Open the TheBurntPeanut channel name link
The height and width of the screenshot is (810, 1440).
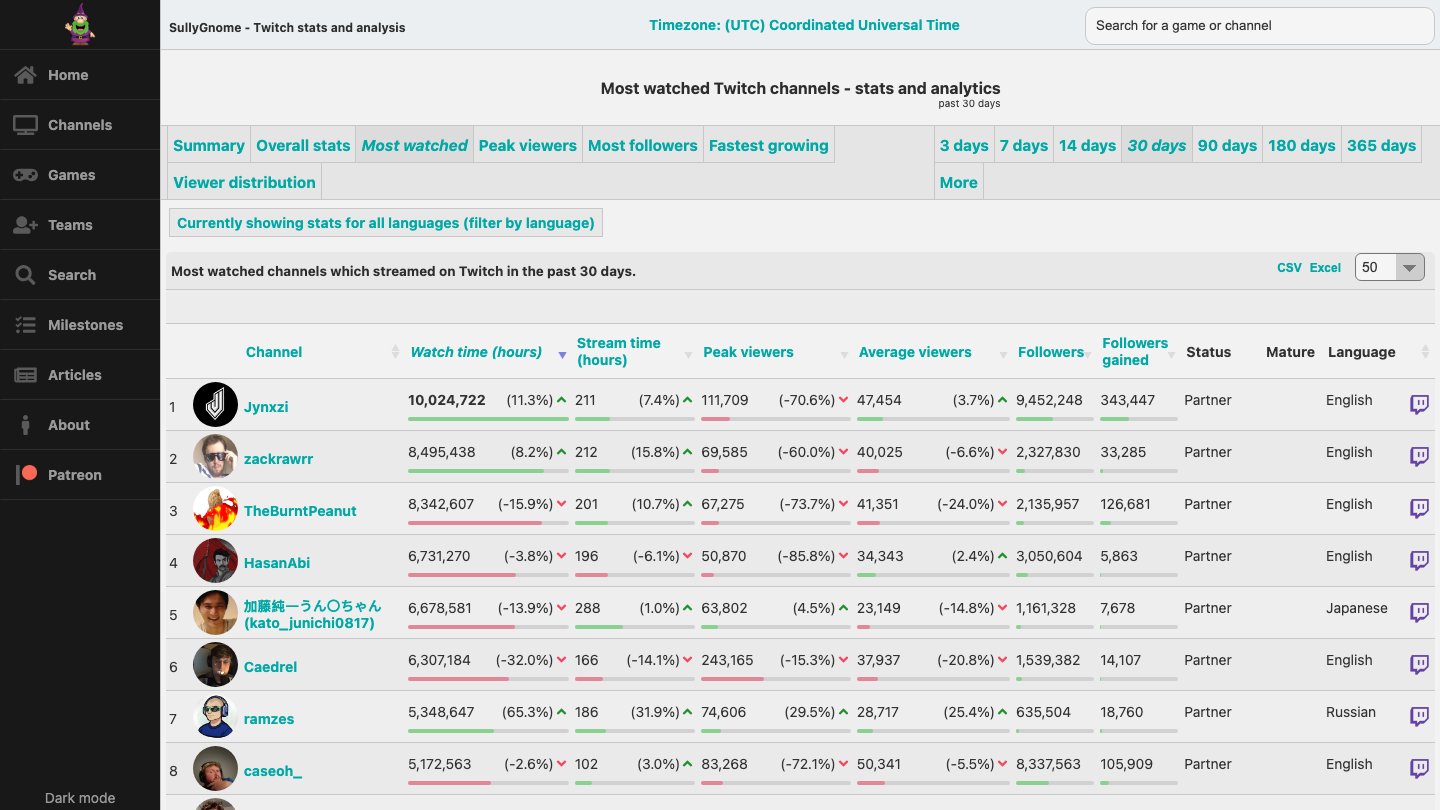[300, 511]
